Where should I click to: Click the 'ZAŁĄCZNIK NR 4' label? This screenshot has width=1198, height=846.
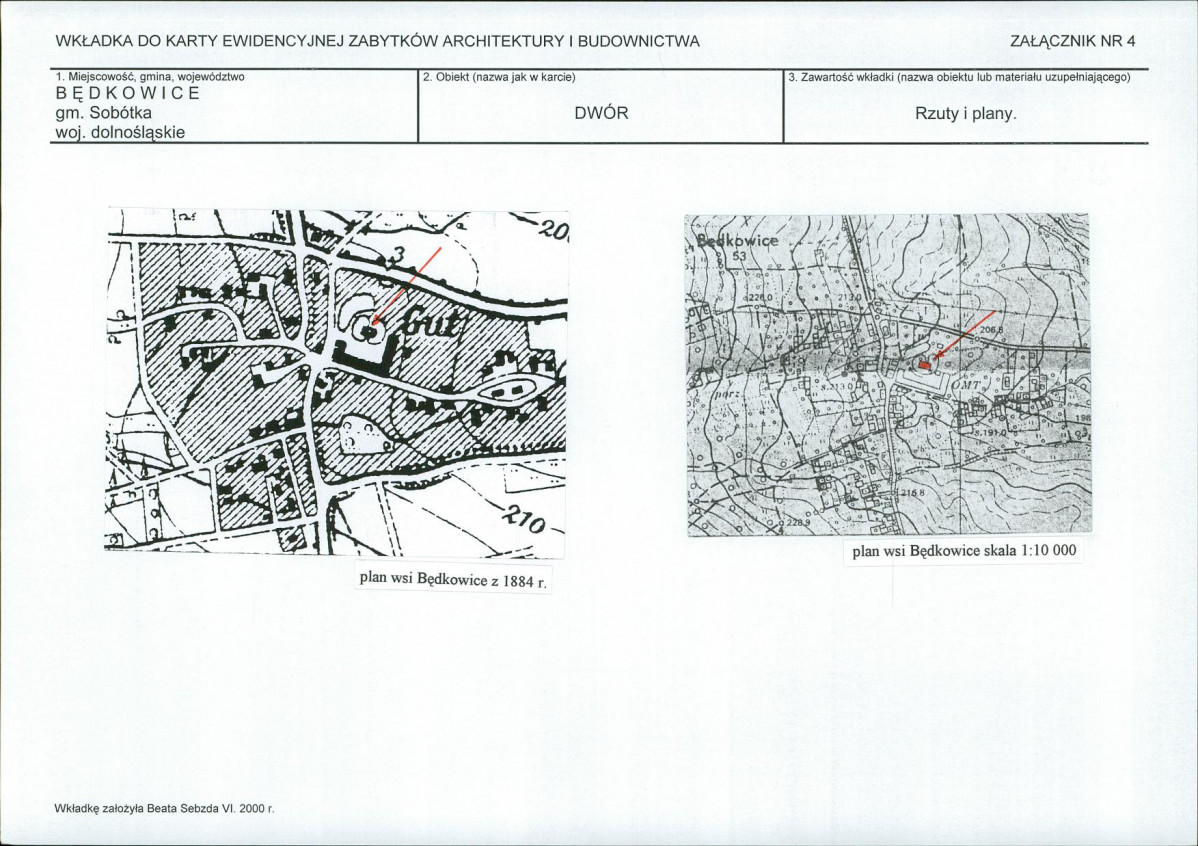[1073, 42]
